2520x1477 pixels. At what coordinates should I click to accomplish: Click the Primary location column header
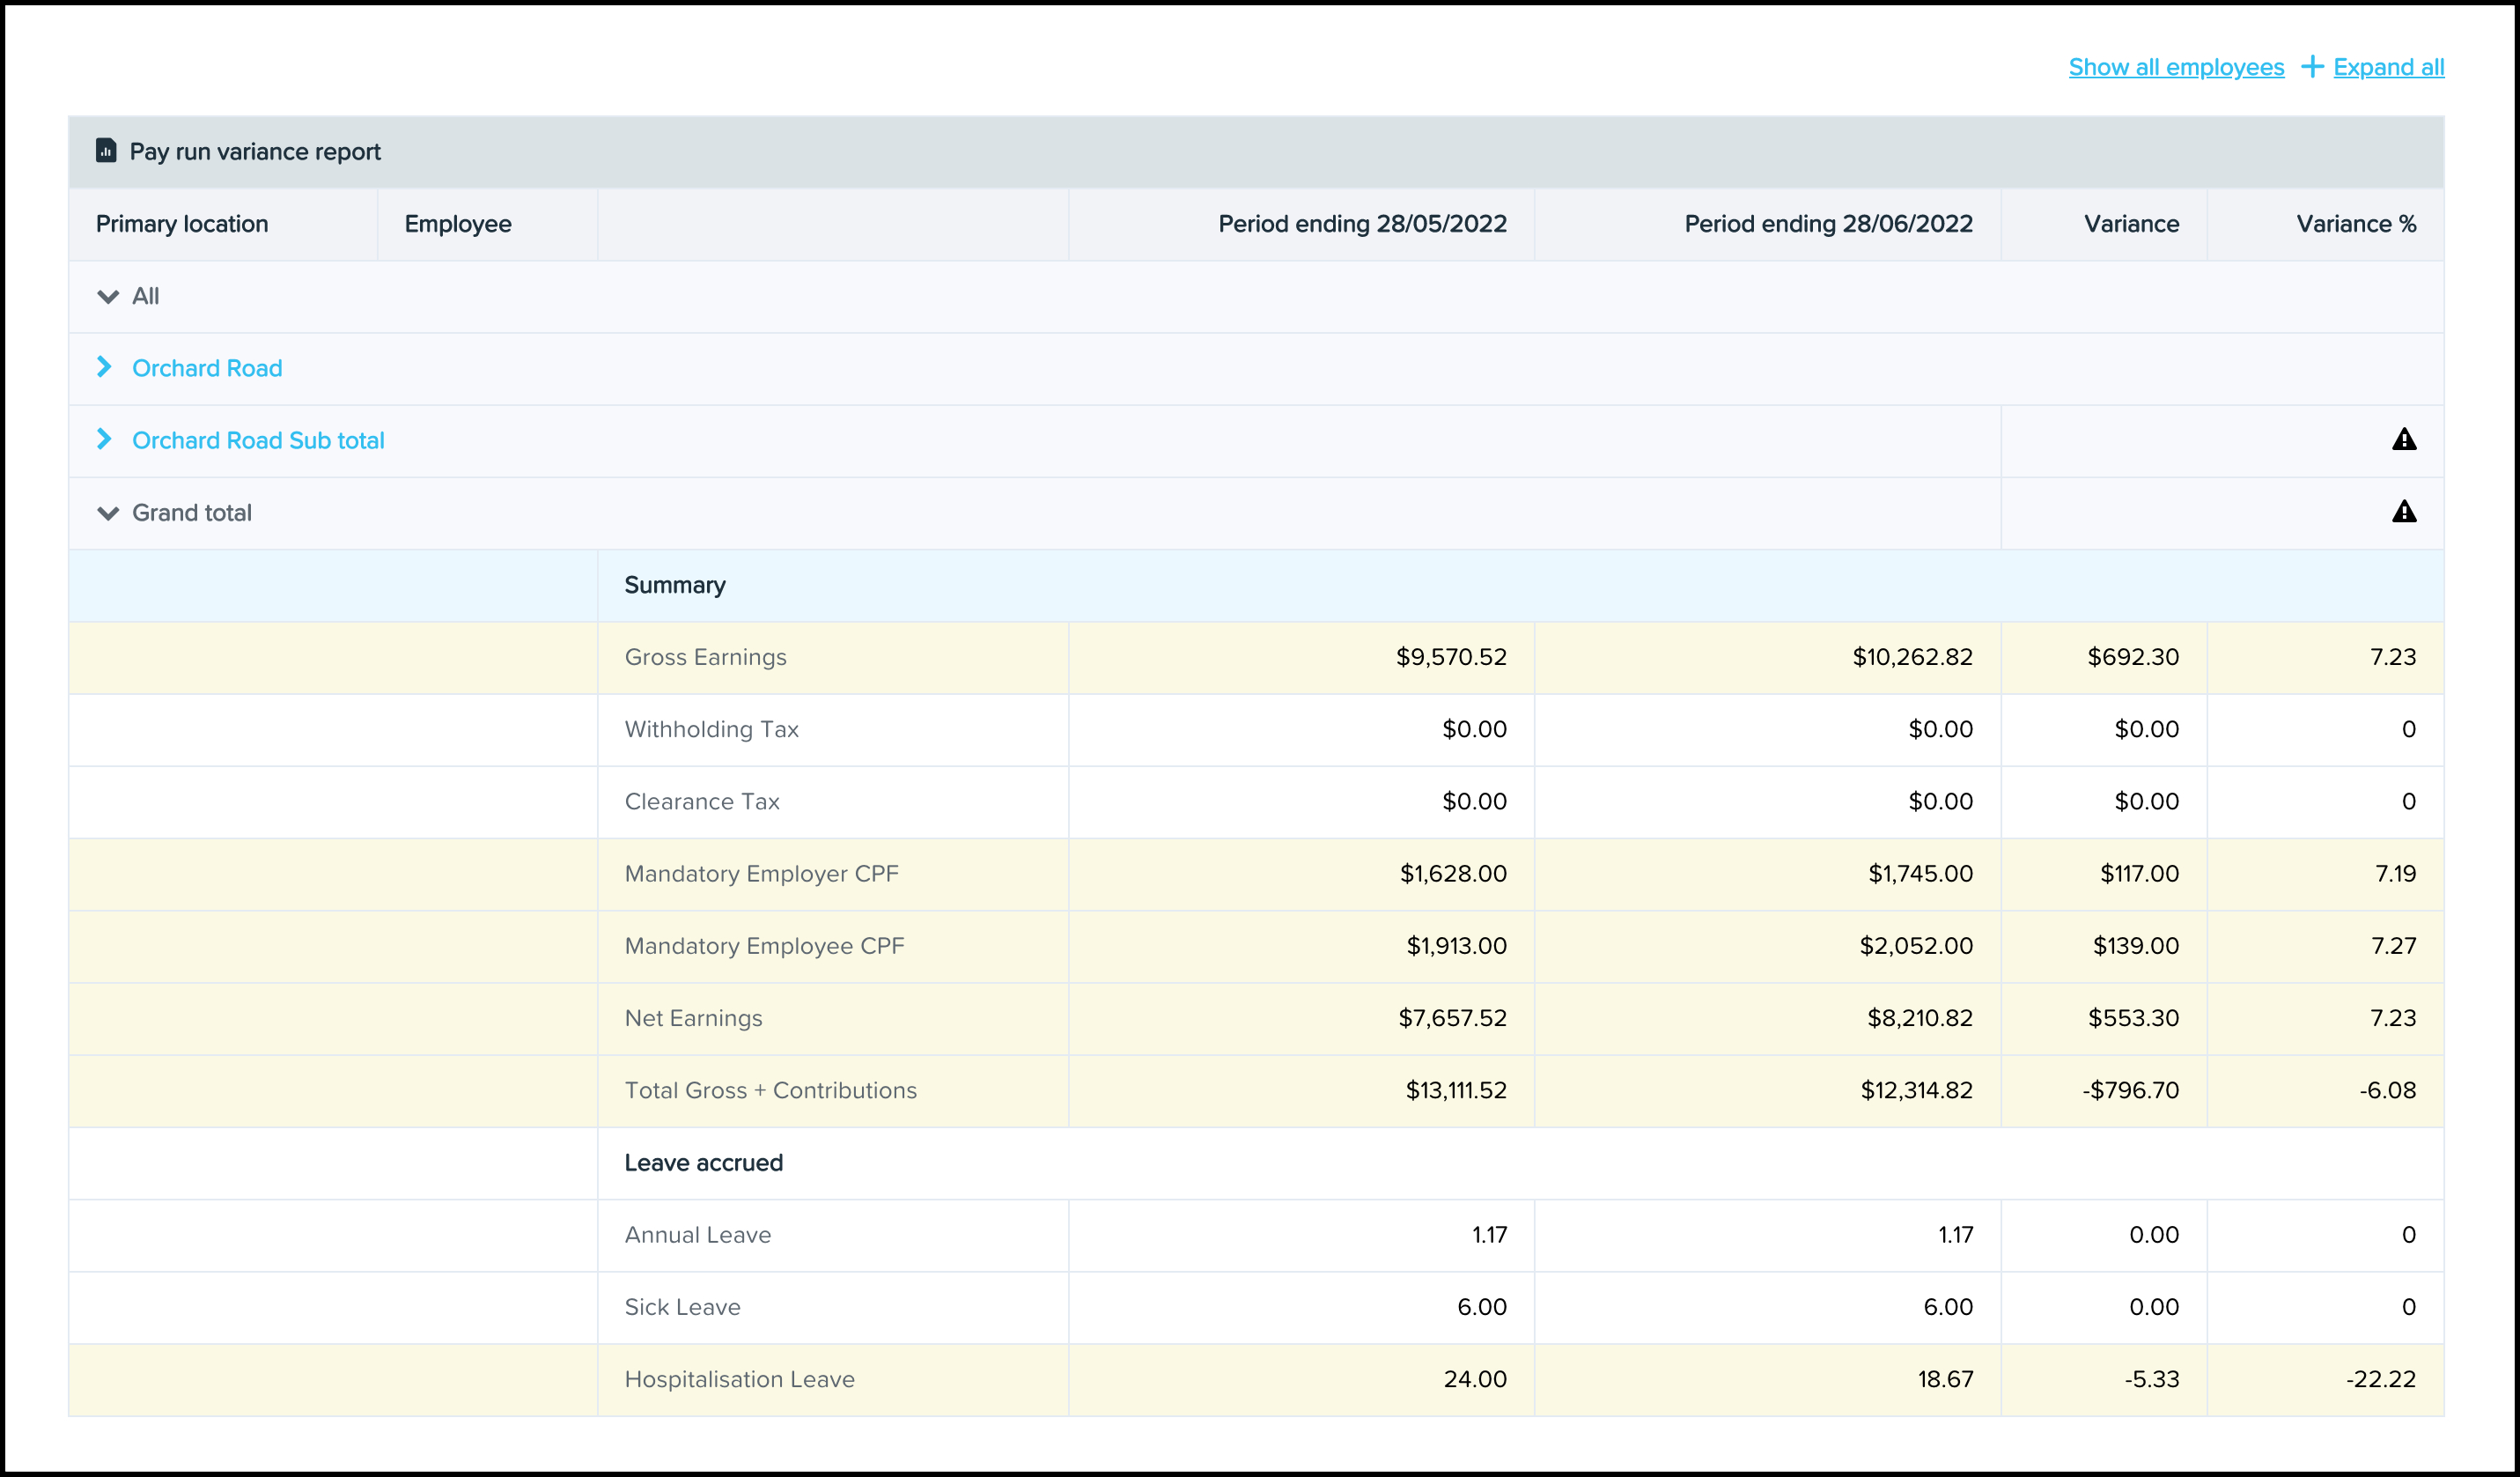point(182,224)
